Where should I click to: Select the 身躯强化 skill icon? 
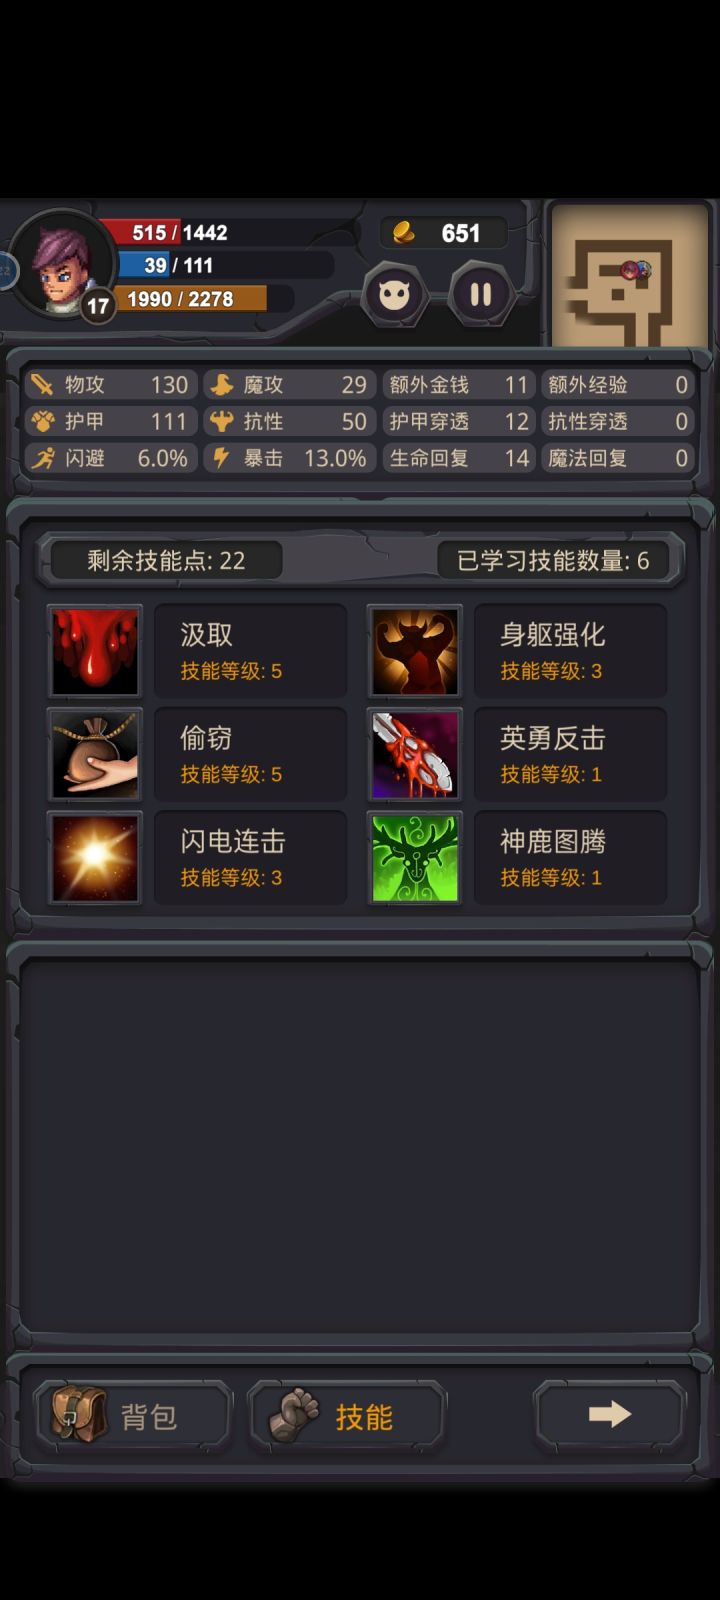point(415,651)
